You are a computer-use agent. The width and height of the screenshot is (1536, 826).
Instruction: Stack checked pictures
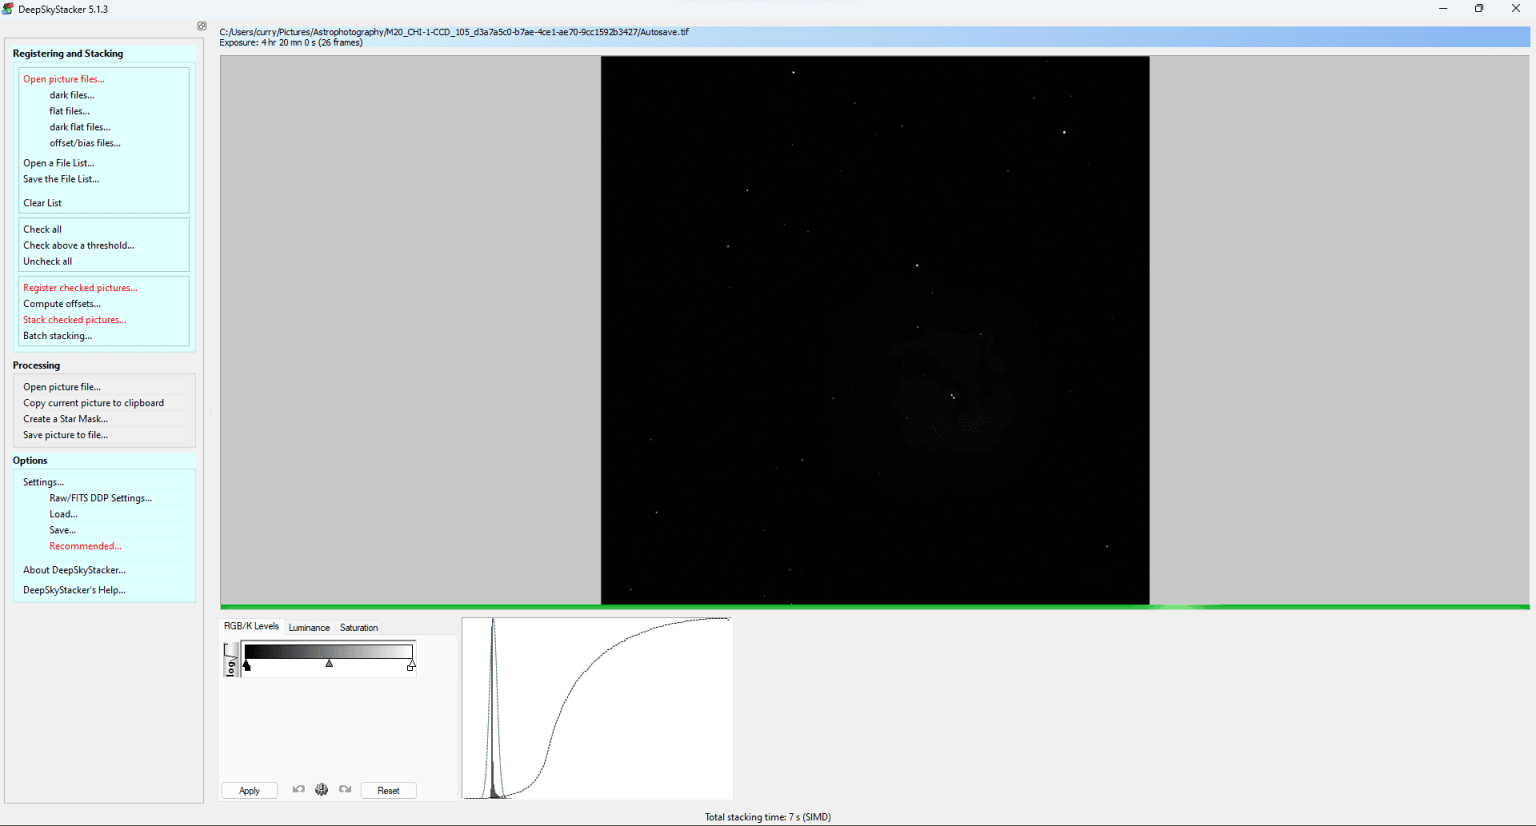pos(74,319)
